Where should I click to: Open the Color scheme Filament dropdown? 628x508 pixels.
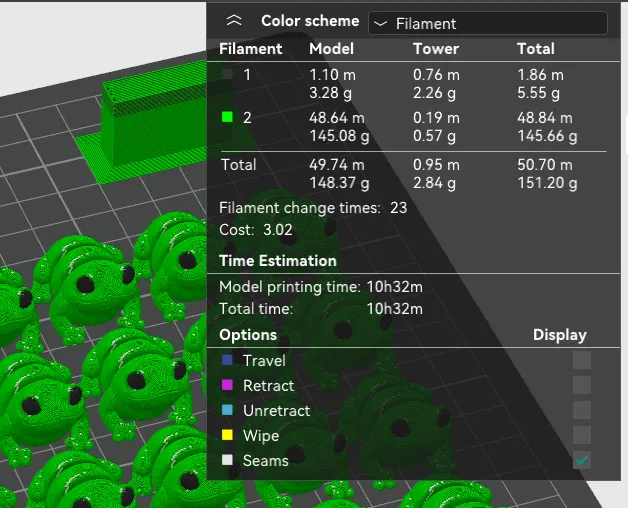click(x=487, y=23)
